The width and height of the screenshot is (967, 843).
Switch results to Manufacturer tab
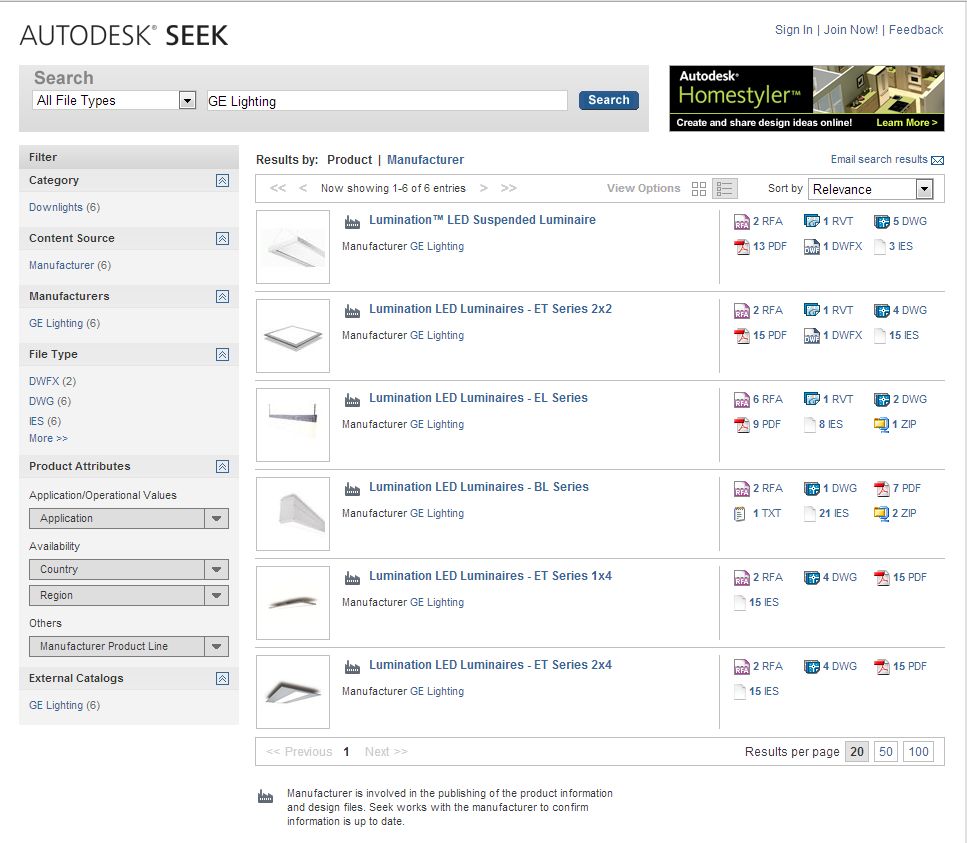[x=426, y=160]
